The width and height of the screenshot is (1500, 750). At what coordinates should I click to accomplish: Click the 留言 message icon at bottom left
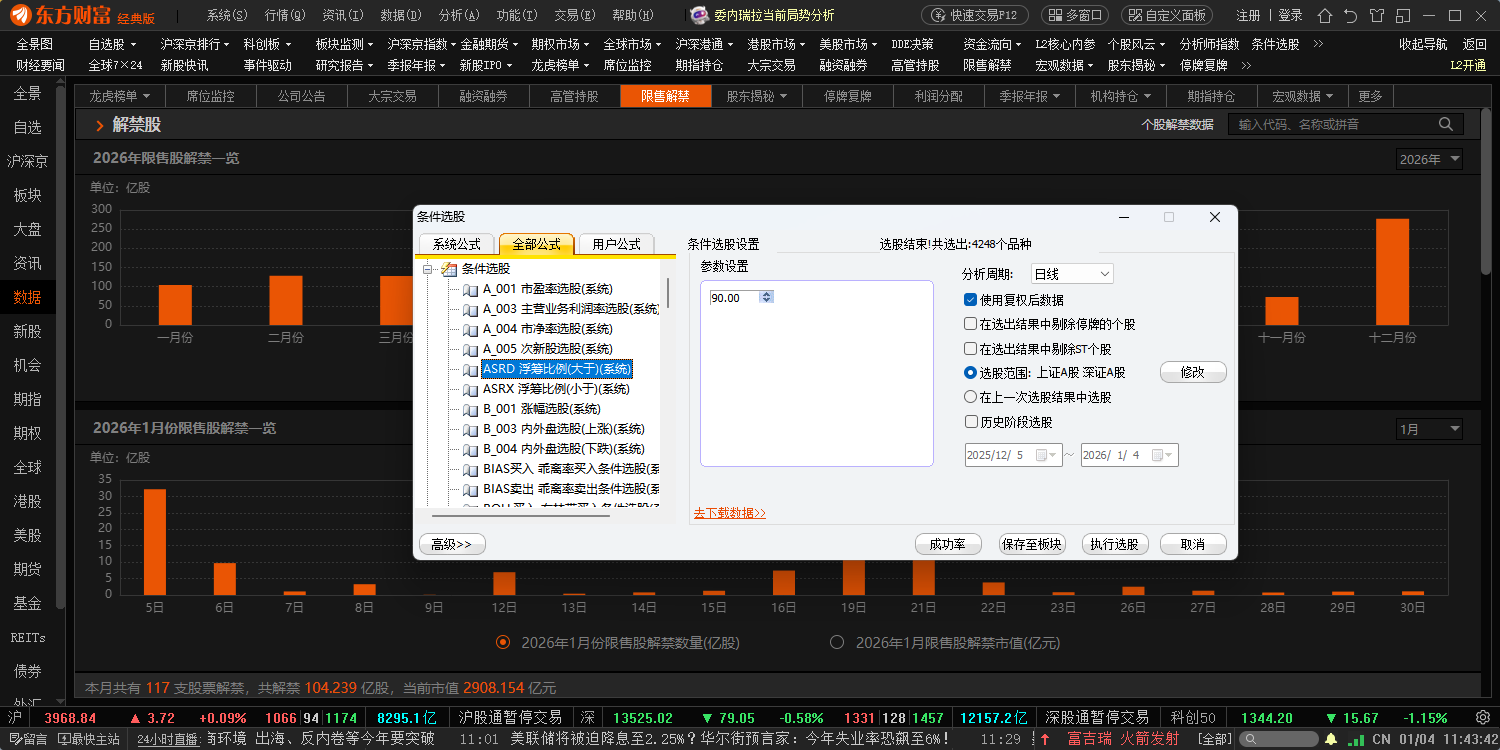point(15,739)
